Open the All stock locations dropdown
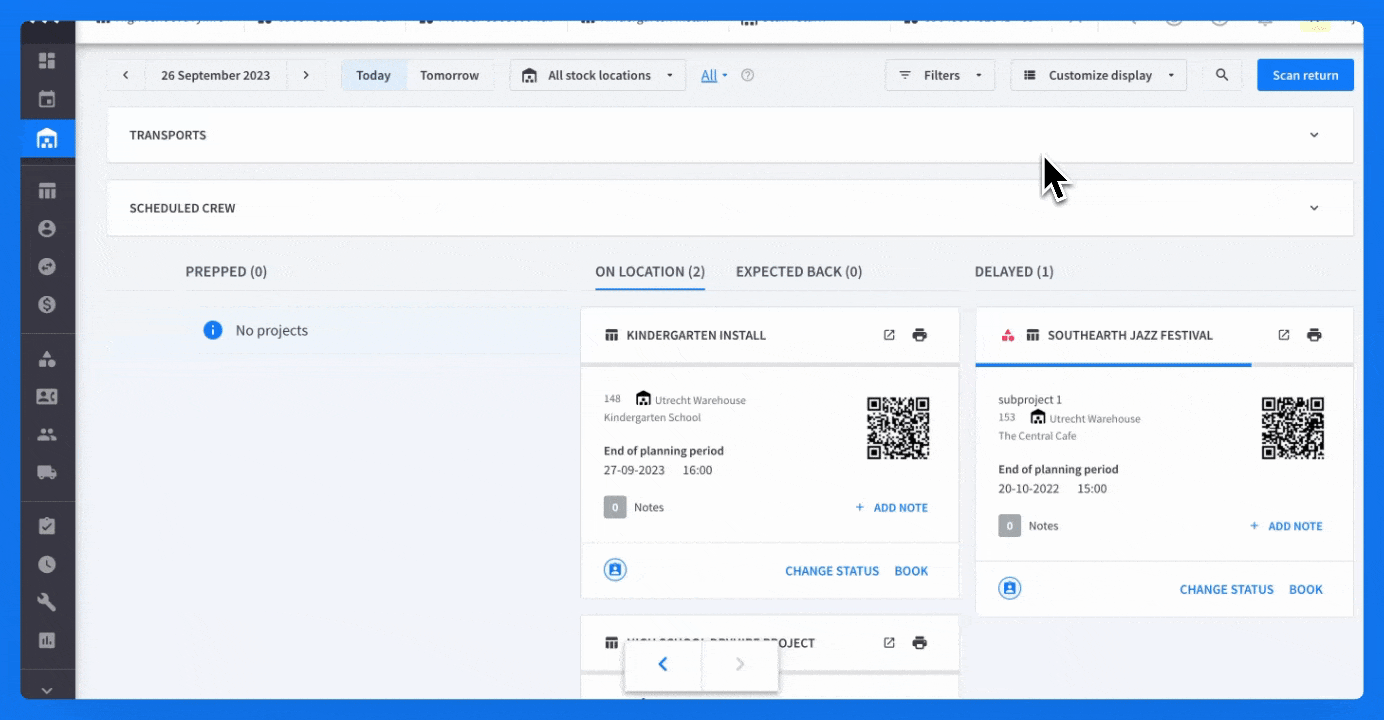The height and width of the screenshot is (720, 1384). 598,75
